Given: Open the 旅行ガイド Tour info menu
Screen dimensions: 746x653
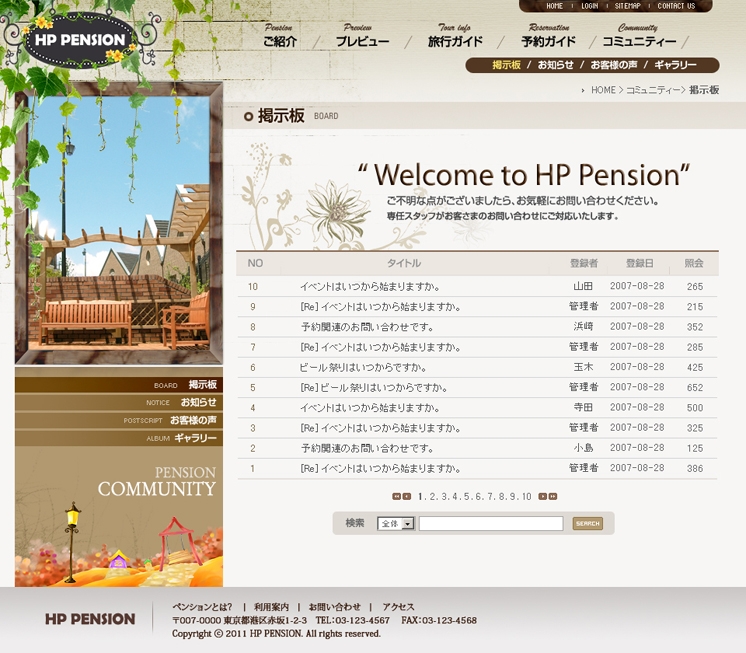Looking at the screenshot, I should (455, 41).
